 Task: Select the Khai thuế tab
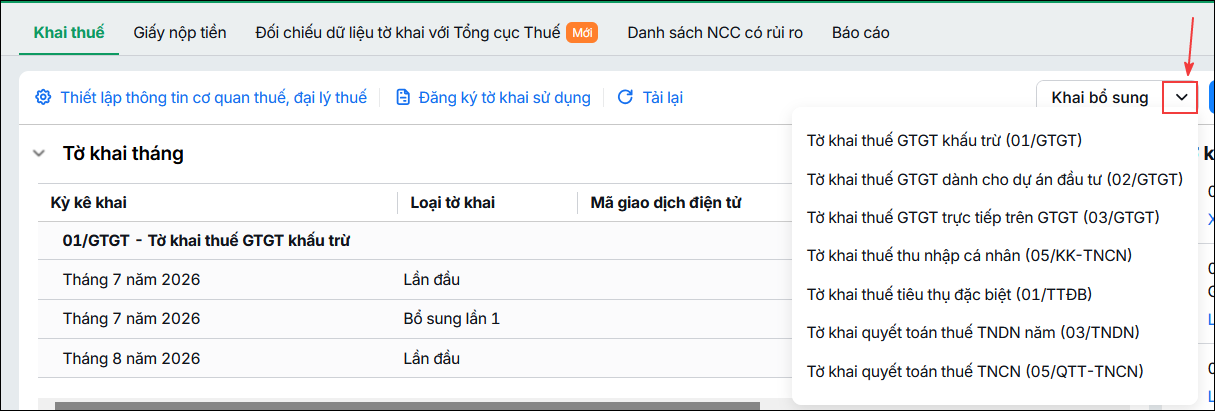click(x=69, y=32)
